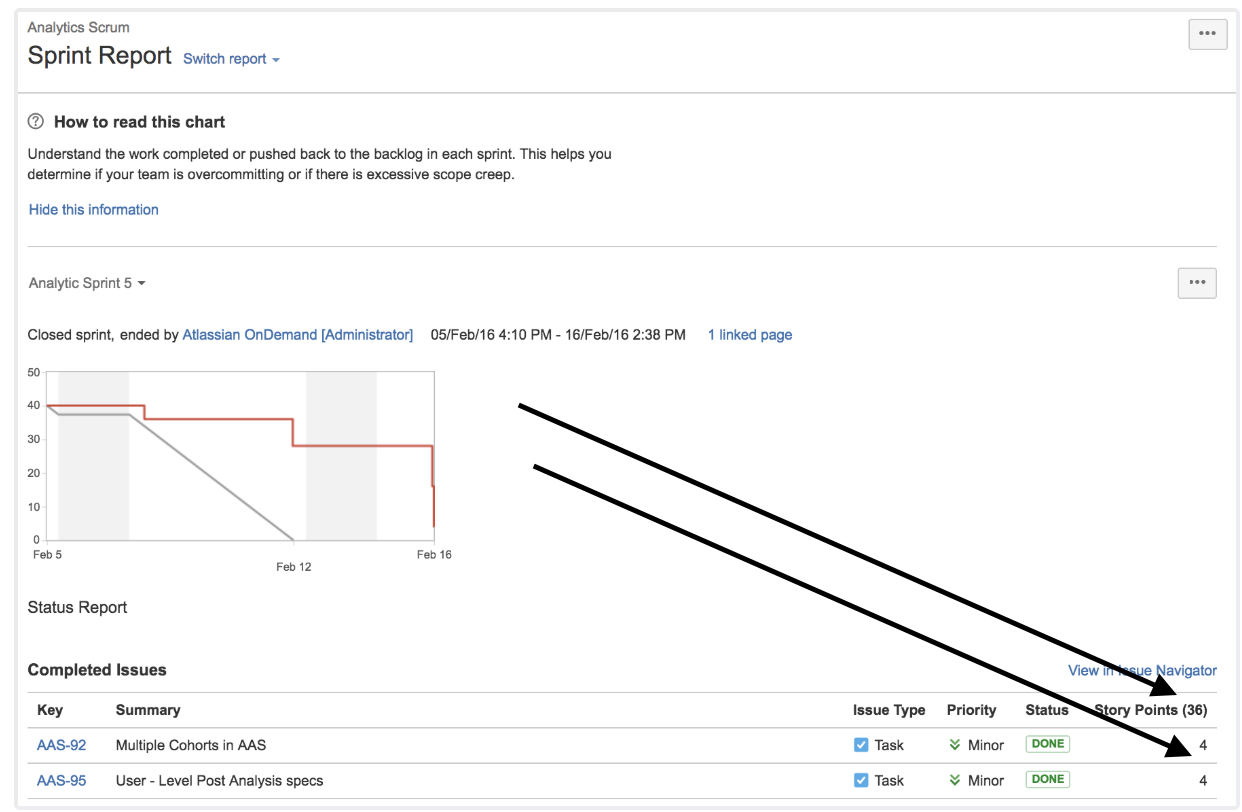The width and height of the screenshot is (1242, 812).
Task: Click the question mark help icon
Action: (36, 122)
